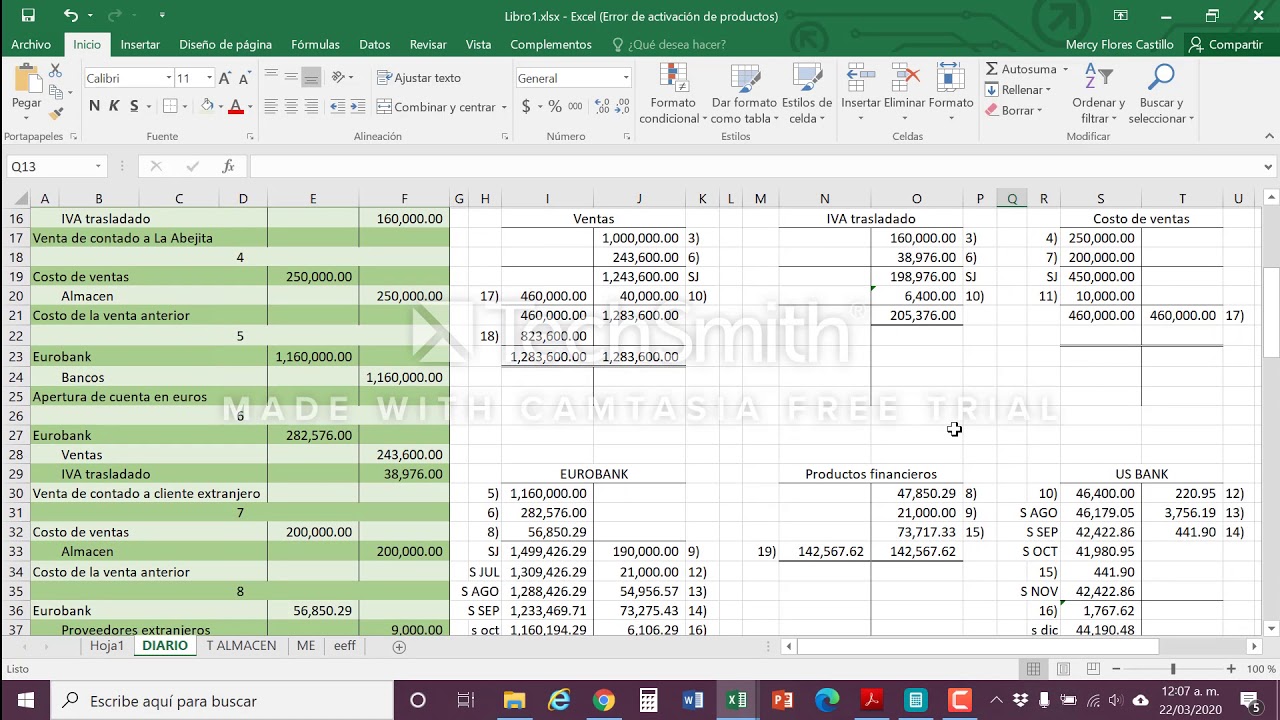
Task: Toggle align text left
Action: 271,106
